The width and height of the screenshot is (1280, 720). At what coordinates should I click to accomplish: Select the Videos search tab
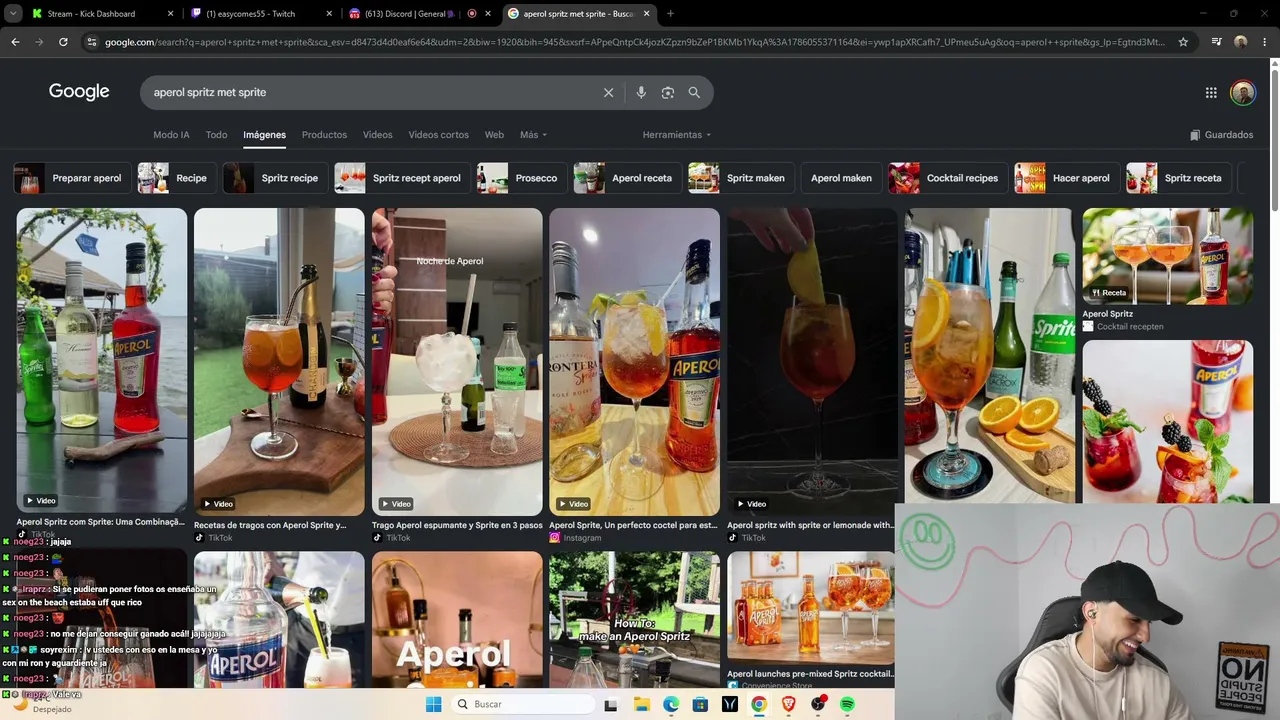377,135
